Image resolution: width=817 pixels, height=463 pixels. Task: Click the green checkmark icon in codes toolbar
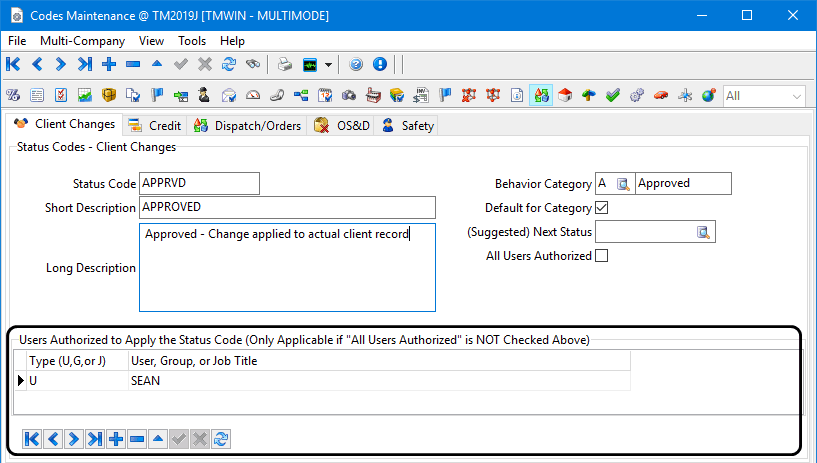pyautogui.click(x=613, y=96)
